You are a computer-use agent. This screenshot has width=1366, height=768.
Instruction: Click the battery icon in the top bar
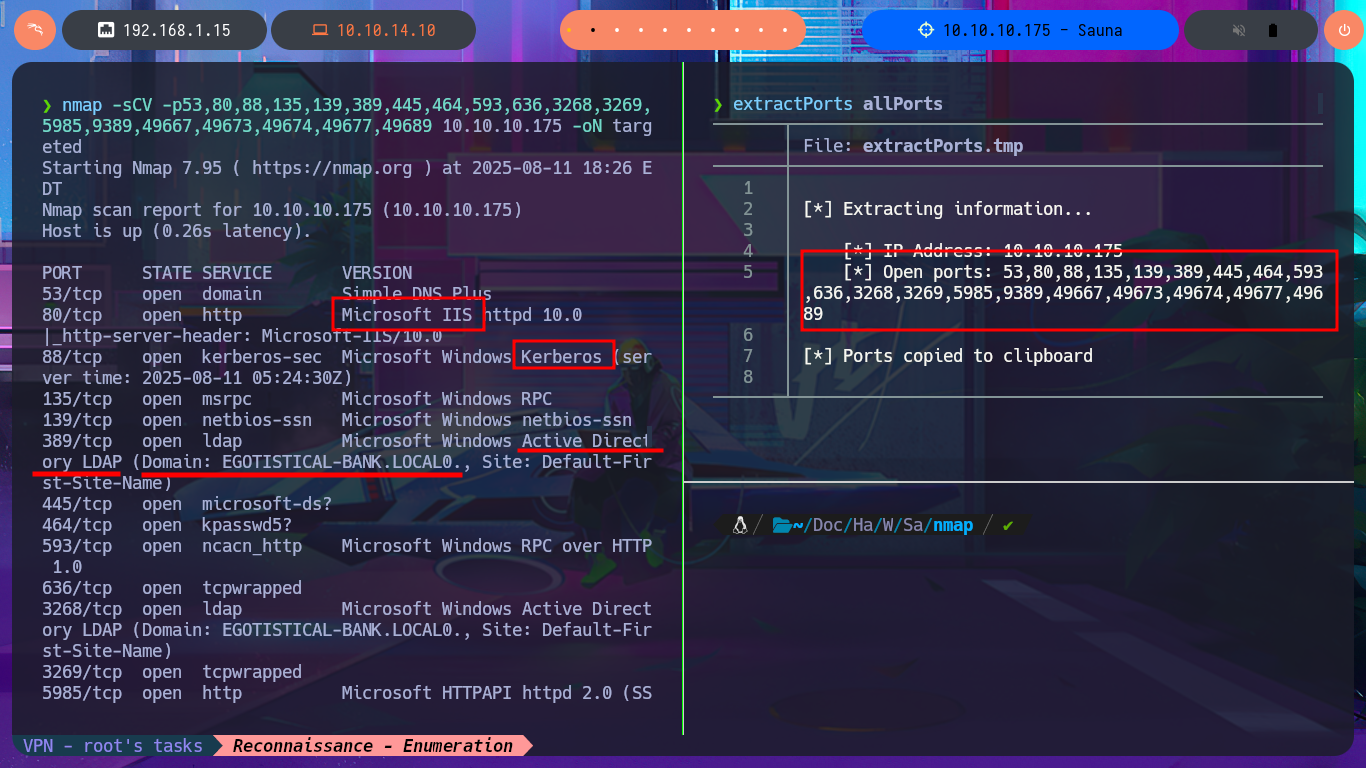[x=1272, y=30]
